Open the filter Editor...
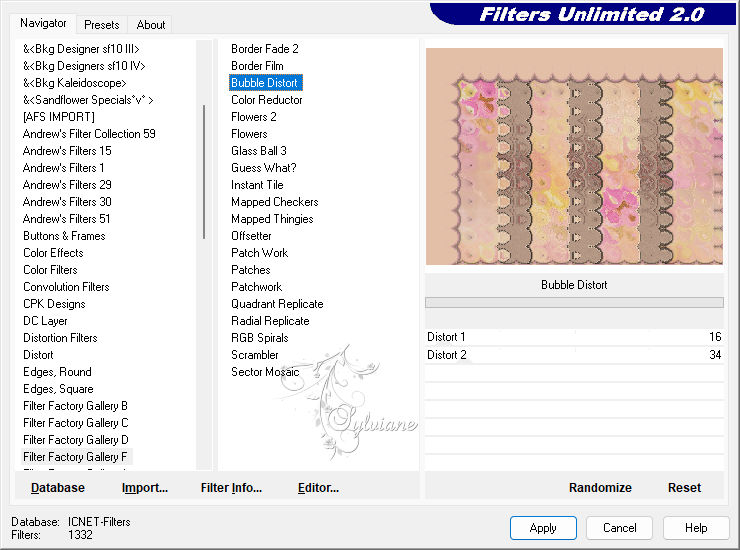Viewport: 740px width, 550px height. coord(319,488)
